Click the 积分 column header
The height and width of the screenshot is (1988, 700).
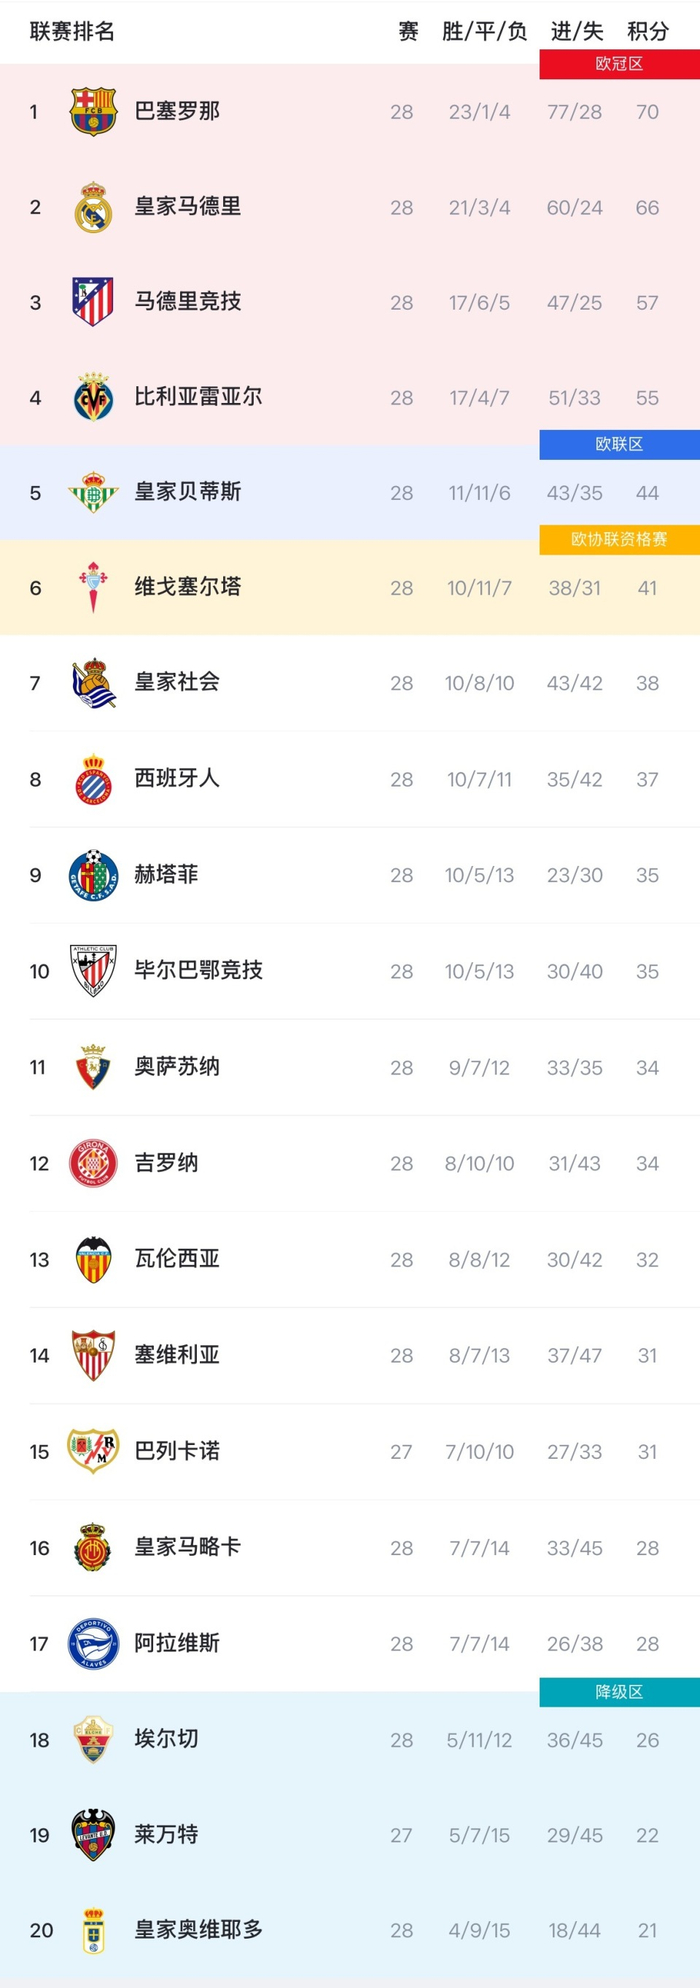647,32
